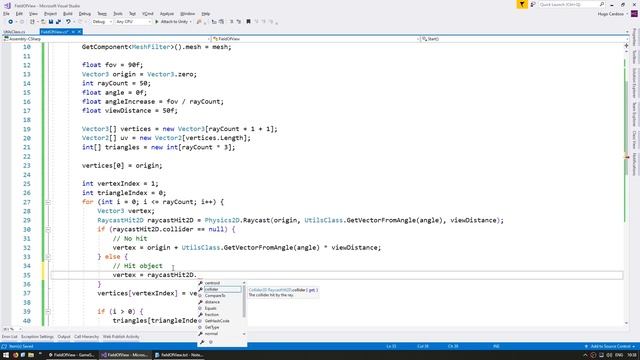Image resolution: width=640 pixels, height=360 pixels.
Task: Open FieldOfView.txt Notepad taskbar window
Action: 179,355
